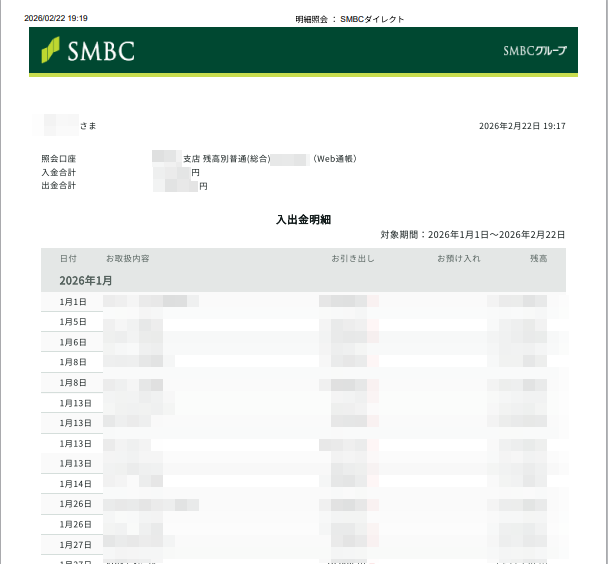Select the 1月5日 transaction row date
608x564 pixels.
[73, 322]
